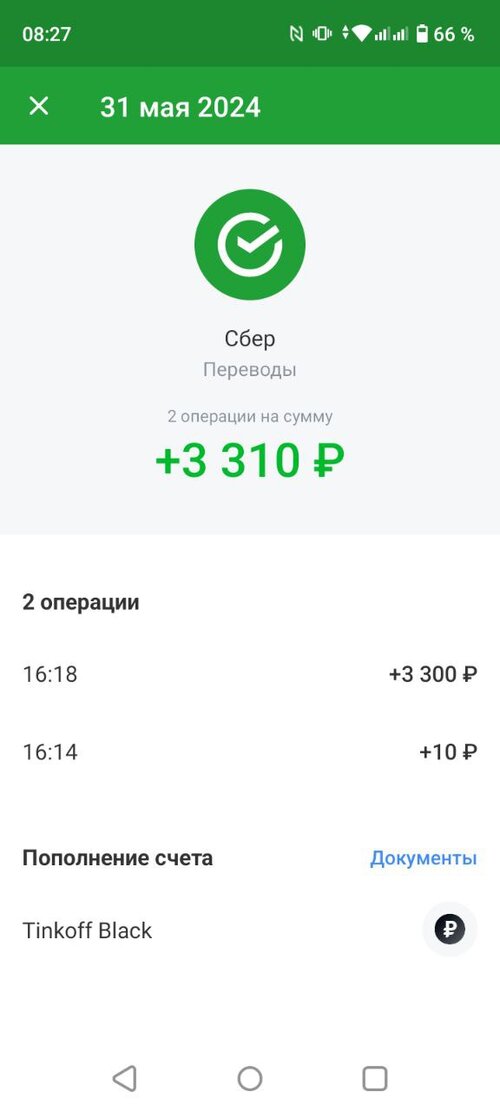
Task: Tap the Android recent apps square button
Action: point(374,1078)
